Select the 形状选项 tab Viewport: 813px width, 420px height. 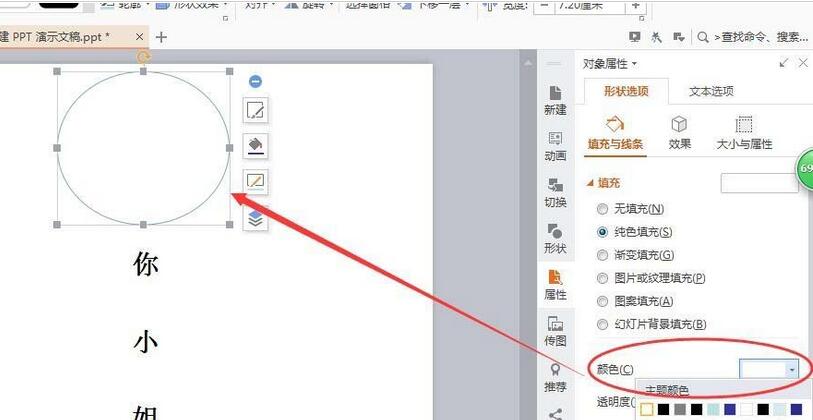626,92
